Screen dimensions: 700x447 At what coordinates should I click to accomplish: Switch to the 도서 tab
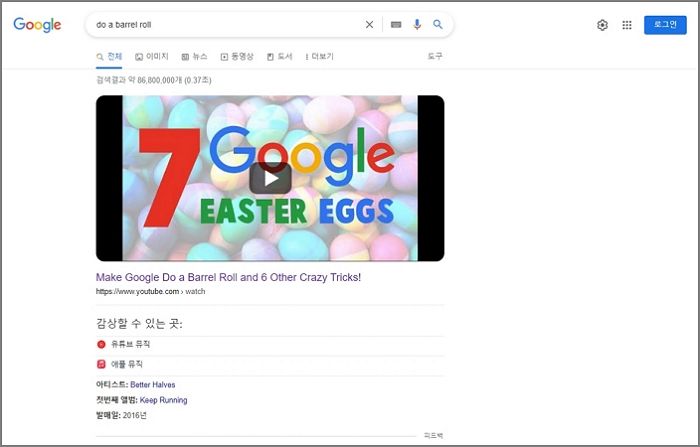pyautogui.click(x=279, y=57)
